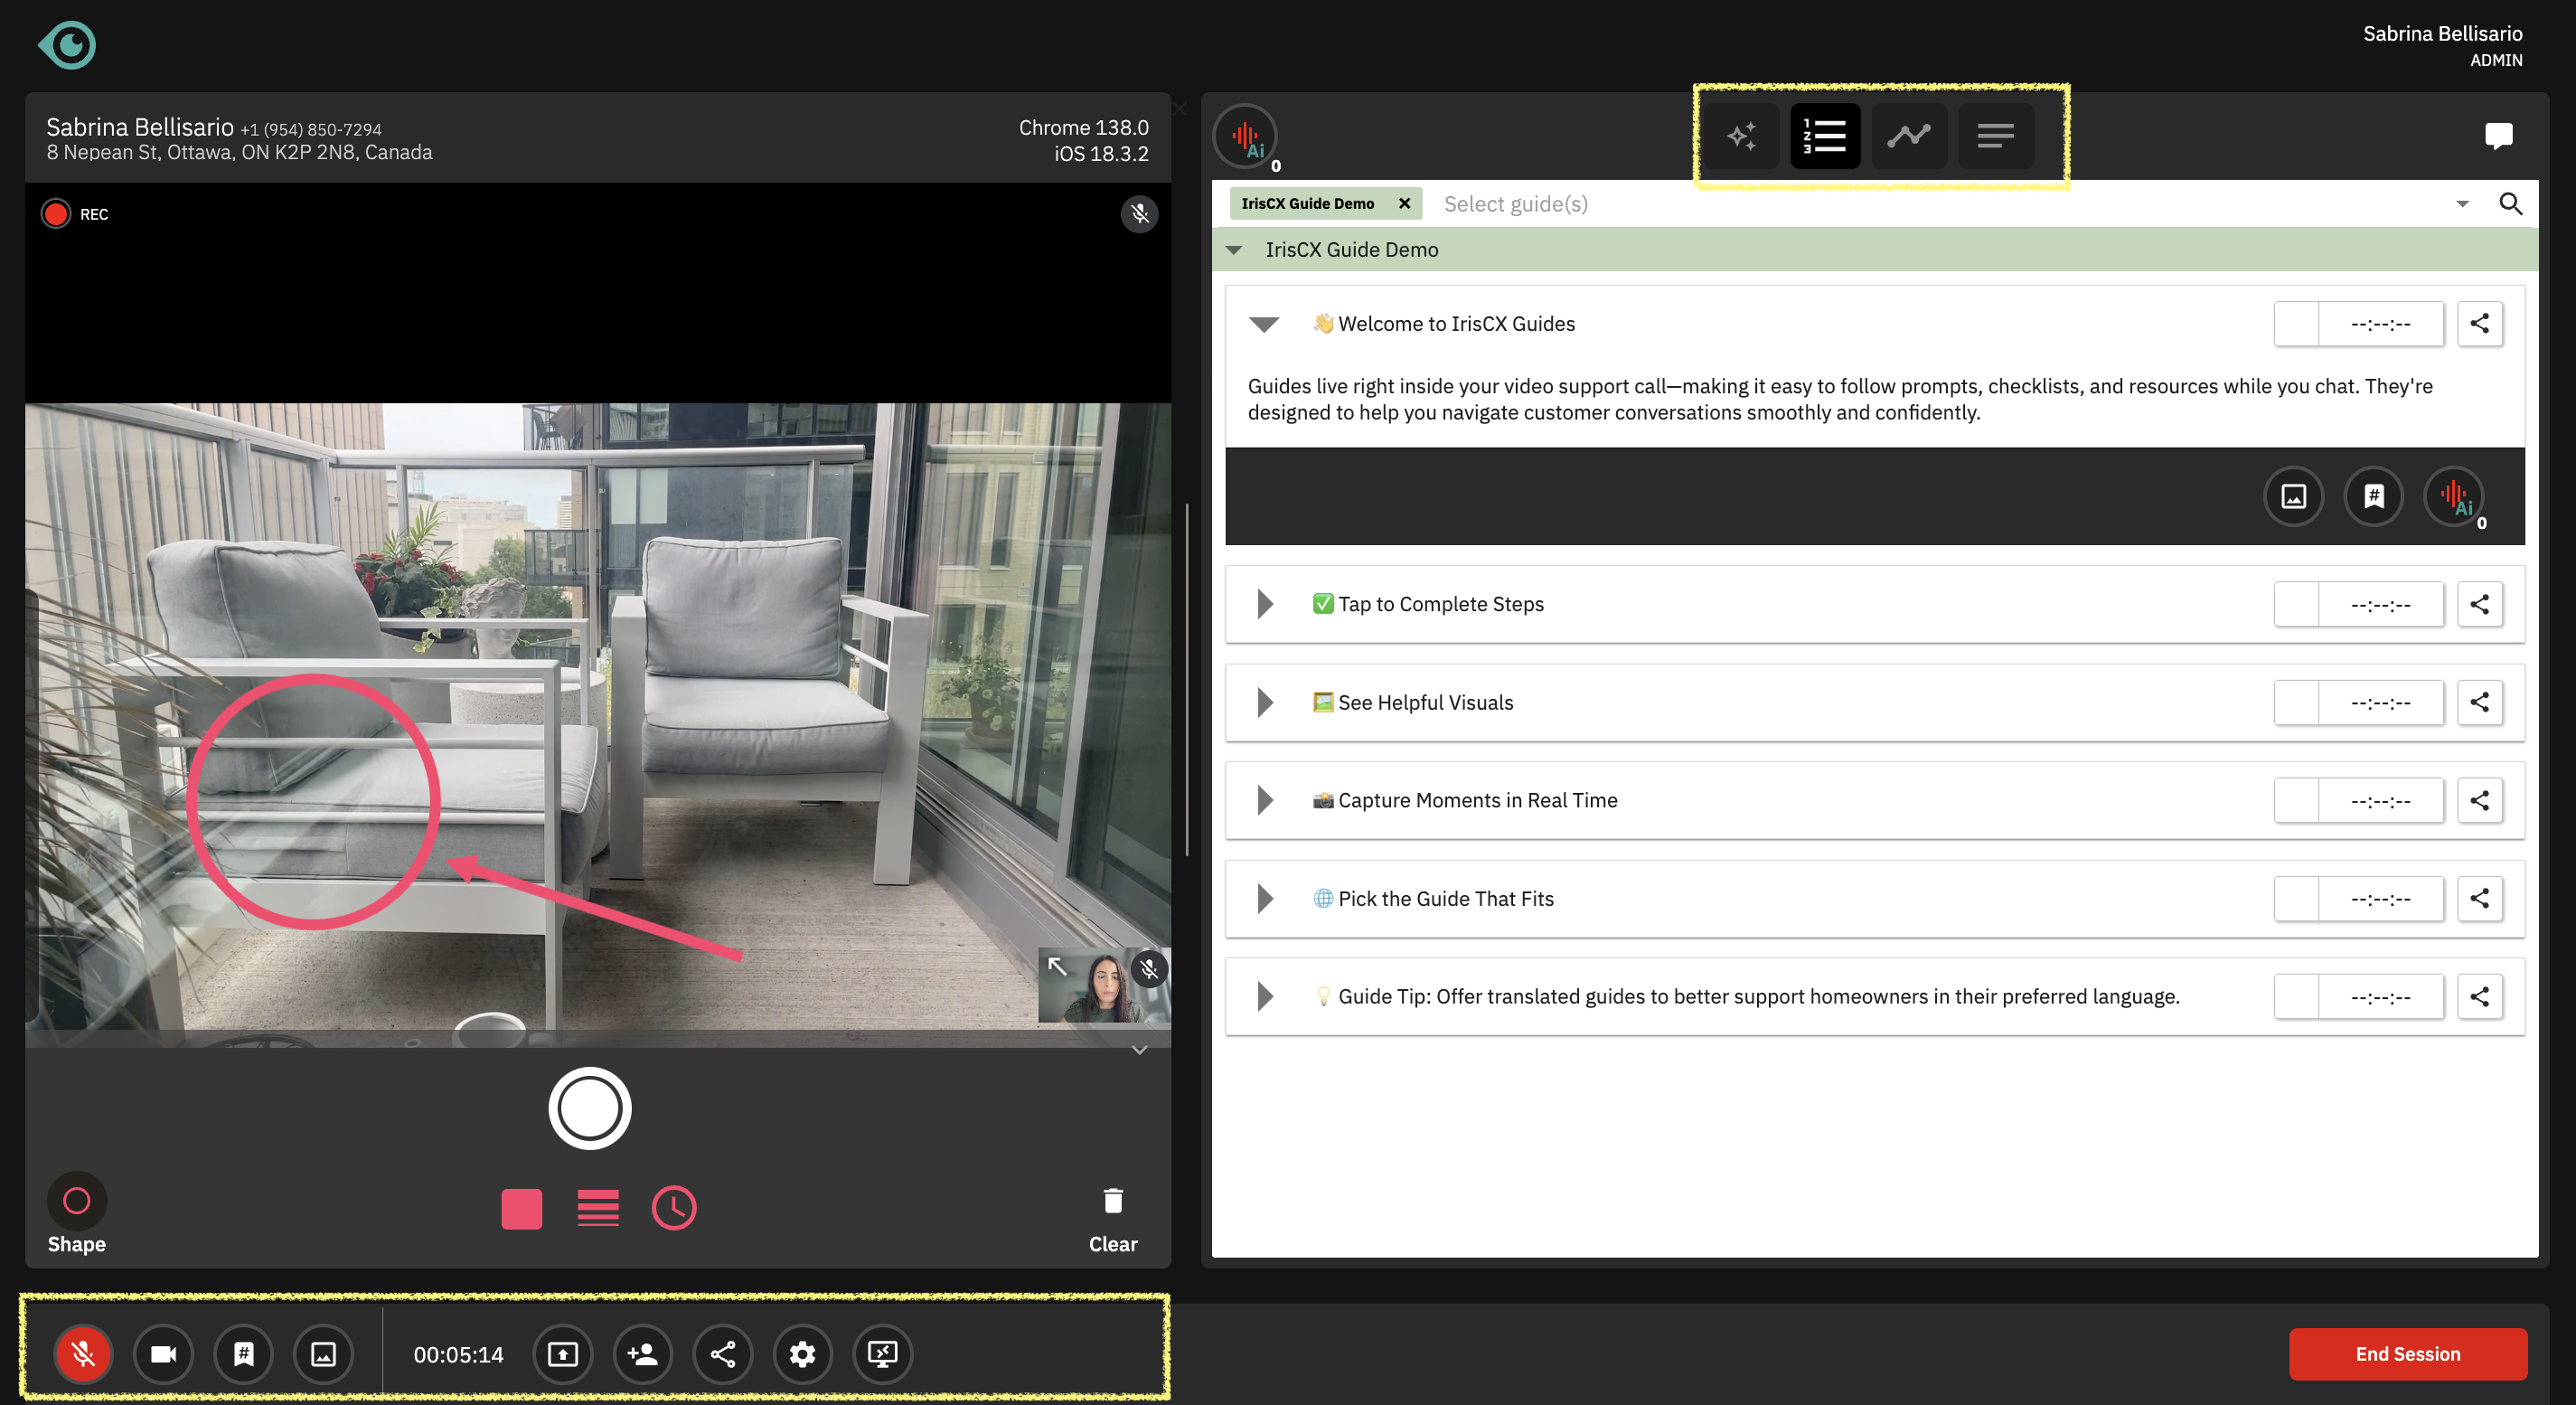Share the Guide Tip step
This screenshot has height=1405, width=2576.
tap(2480, 996)
